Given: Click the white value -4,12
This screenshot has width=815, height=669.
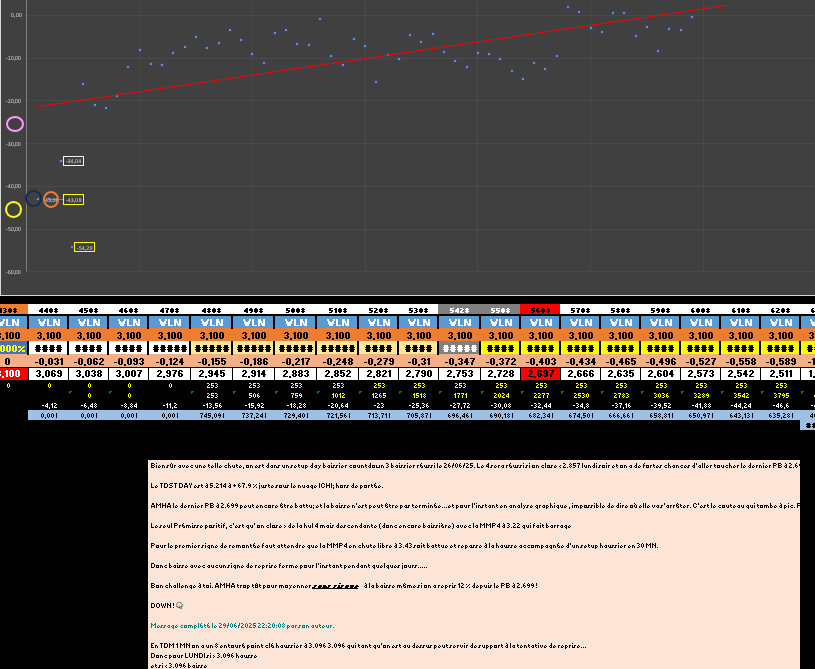Looking at the screenshot, I should pyautogui.click(x=49, y=405).
